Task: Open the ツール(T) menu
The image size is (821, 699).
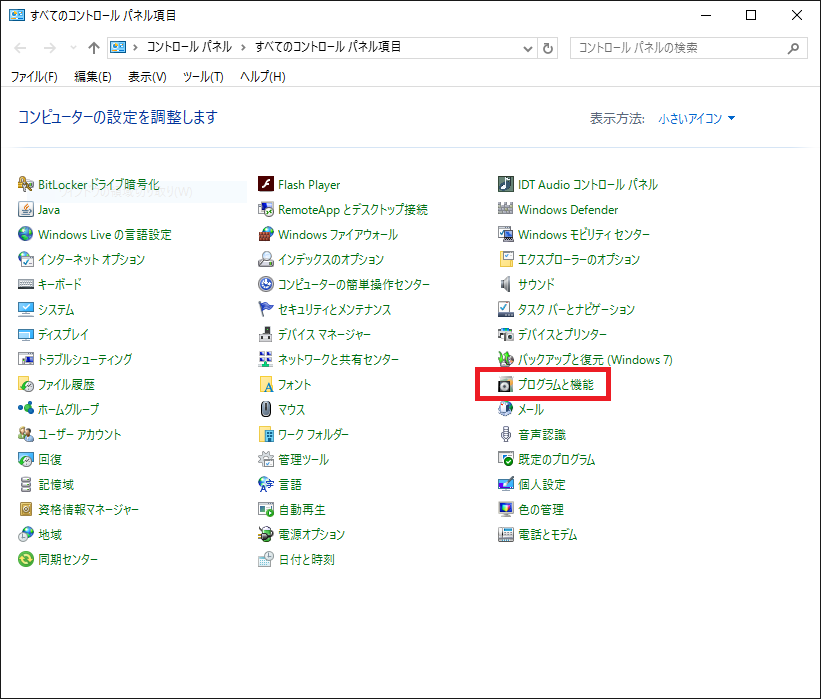Action: (203, 77)
